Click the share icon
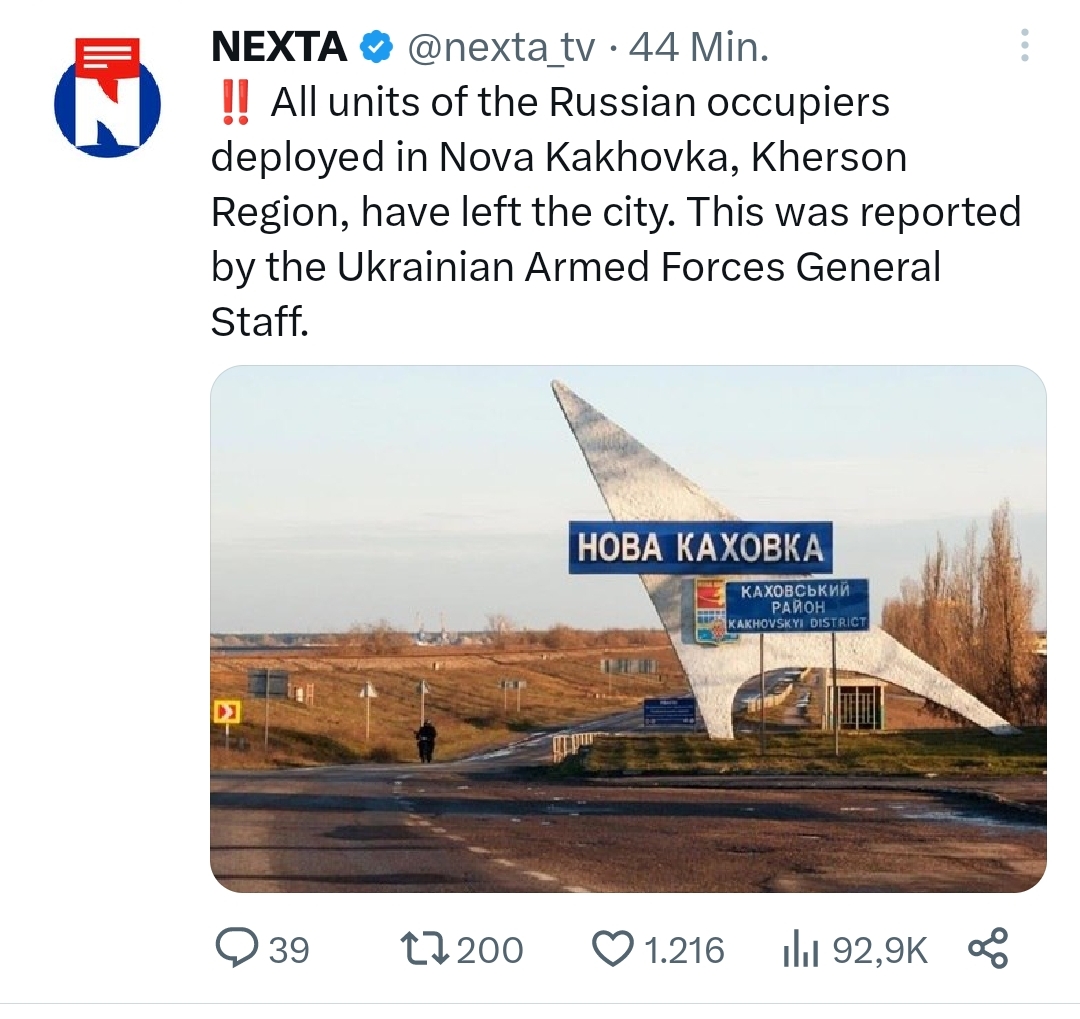Screen dimensions: 1080x1019 (x=988, y=948)
